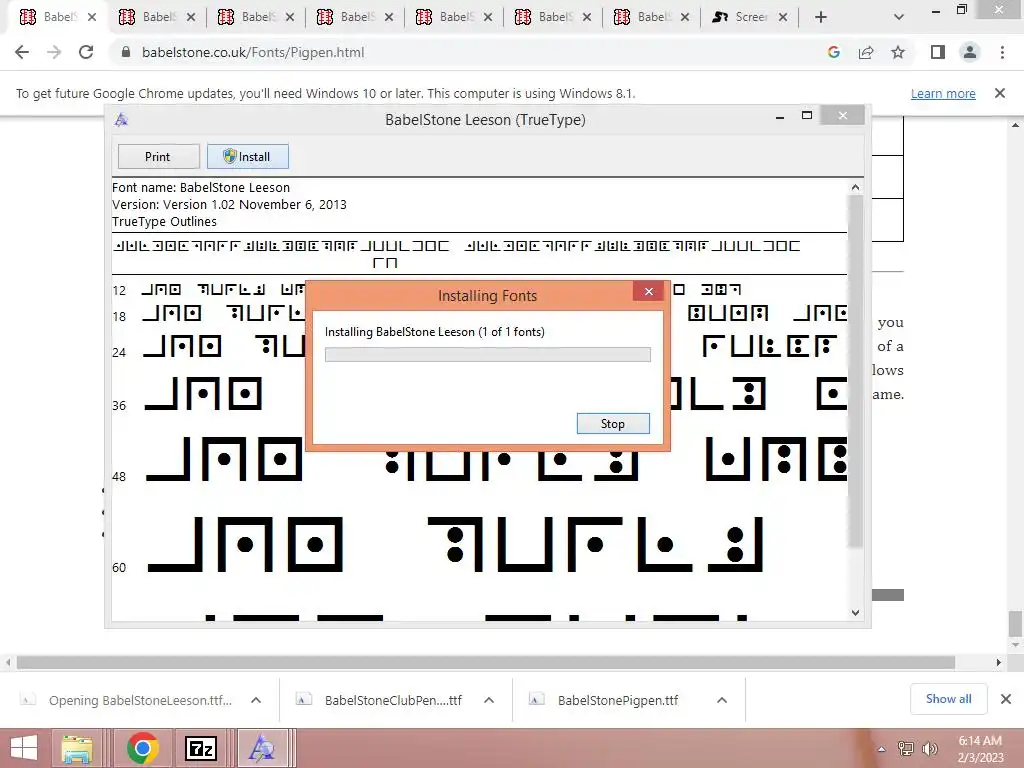
Task: Click Show all downloads
Action: pyautogui.click(x=948, y=699)
